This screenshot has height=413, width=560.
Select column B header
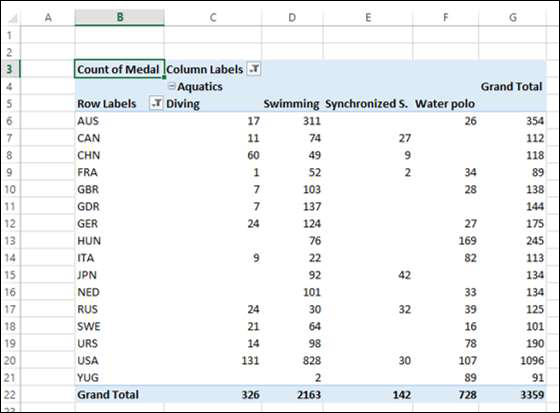coord(120,17)
